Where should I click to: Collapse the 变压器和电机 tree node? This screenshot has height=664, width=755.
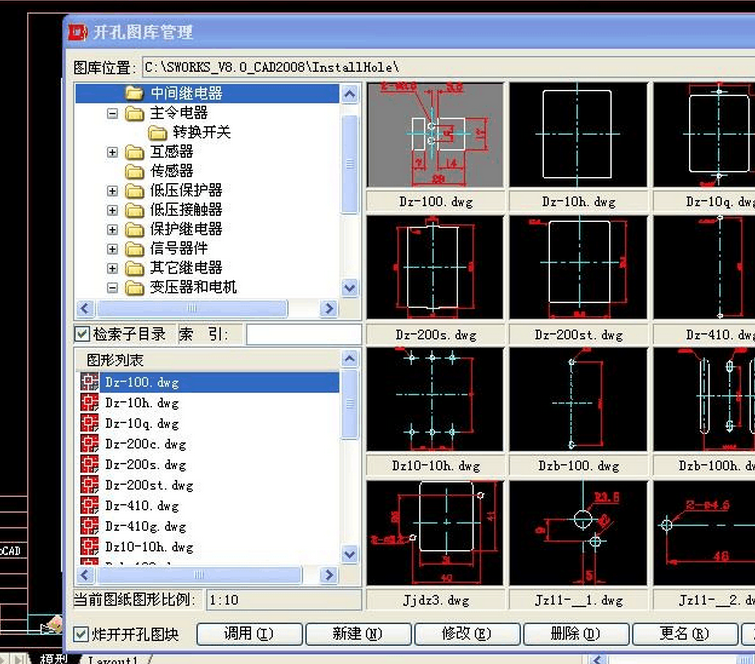(112, 287)
